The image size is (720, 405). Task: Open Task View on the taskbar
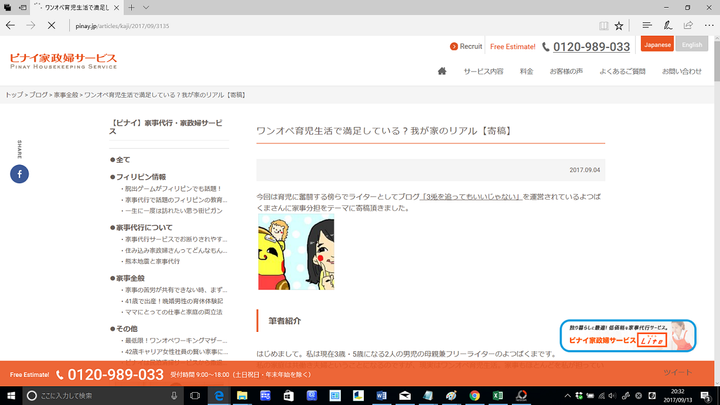pyautogui.click(x=195, y=395)
